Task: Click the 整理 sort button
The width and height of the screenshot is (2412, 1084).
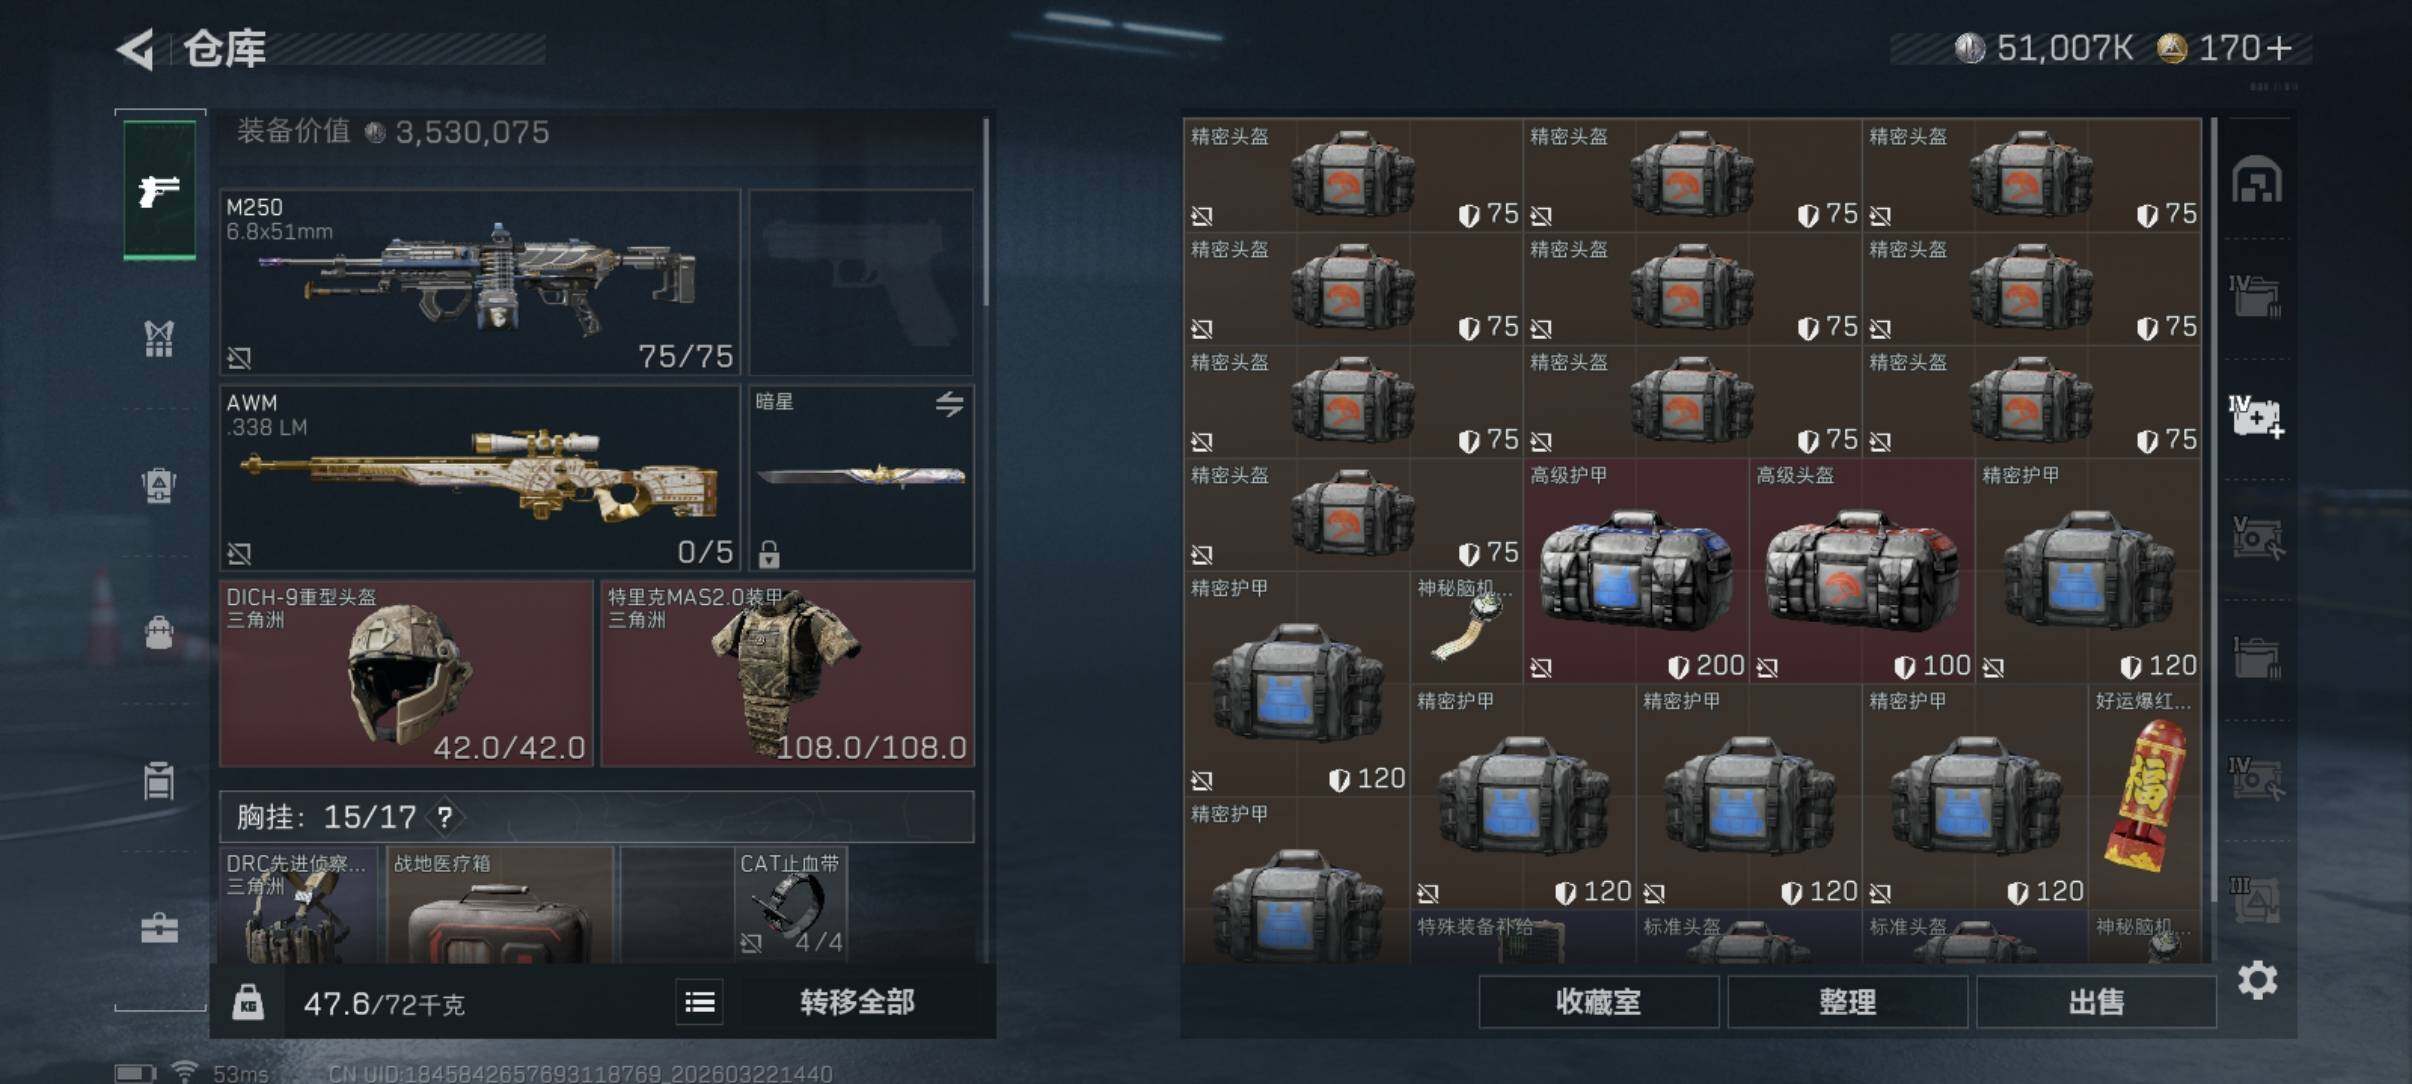Action: coord(1847,1002)
